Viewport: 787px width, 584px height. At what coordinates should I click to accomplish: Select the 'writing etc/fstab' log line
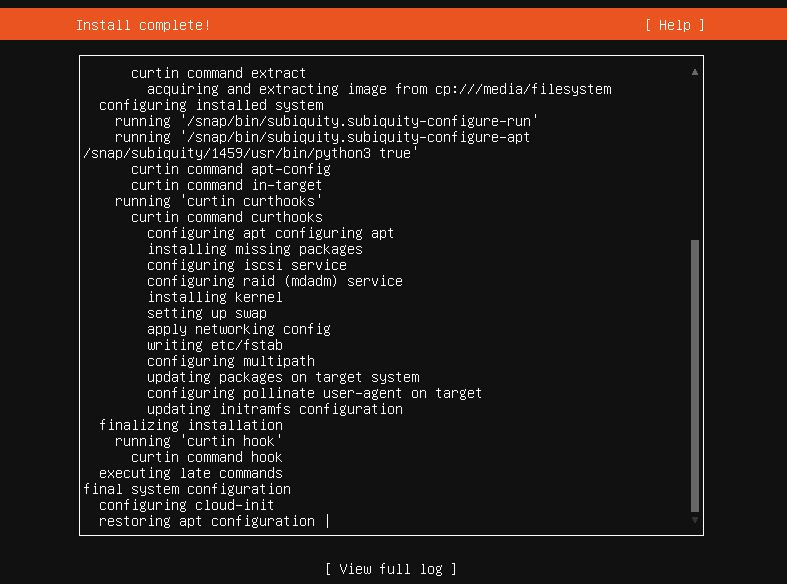(215, 345)
